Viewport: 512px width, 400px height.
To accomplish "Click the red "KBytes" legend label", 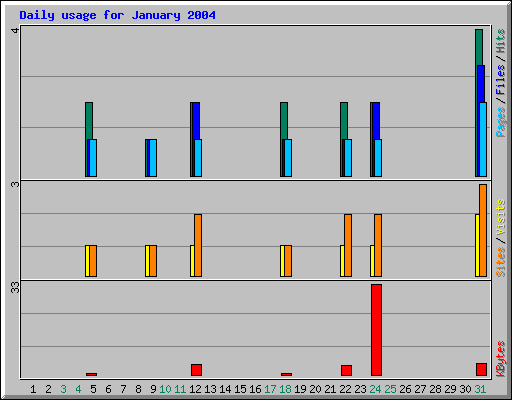I will [x=500, y=359].
